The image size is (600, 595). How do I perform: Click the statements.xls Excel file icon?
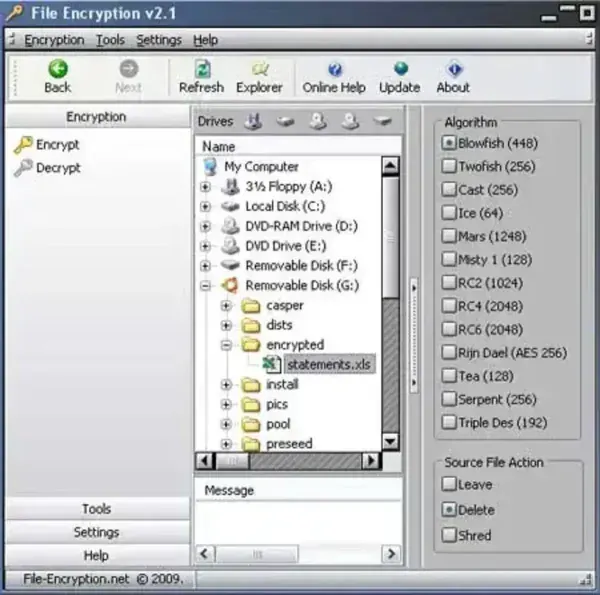(x=272, y=364)
